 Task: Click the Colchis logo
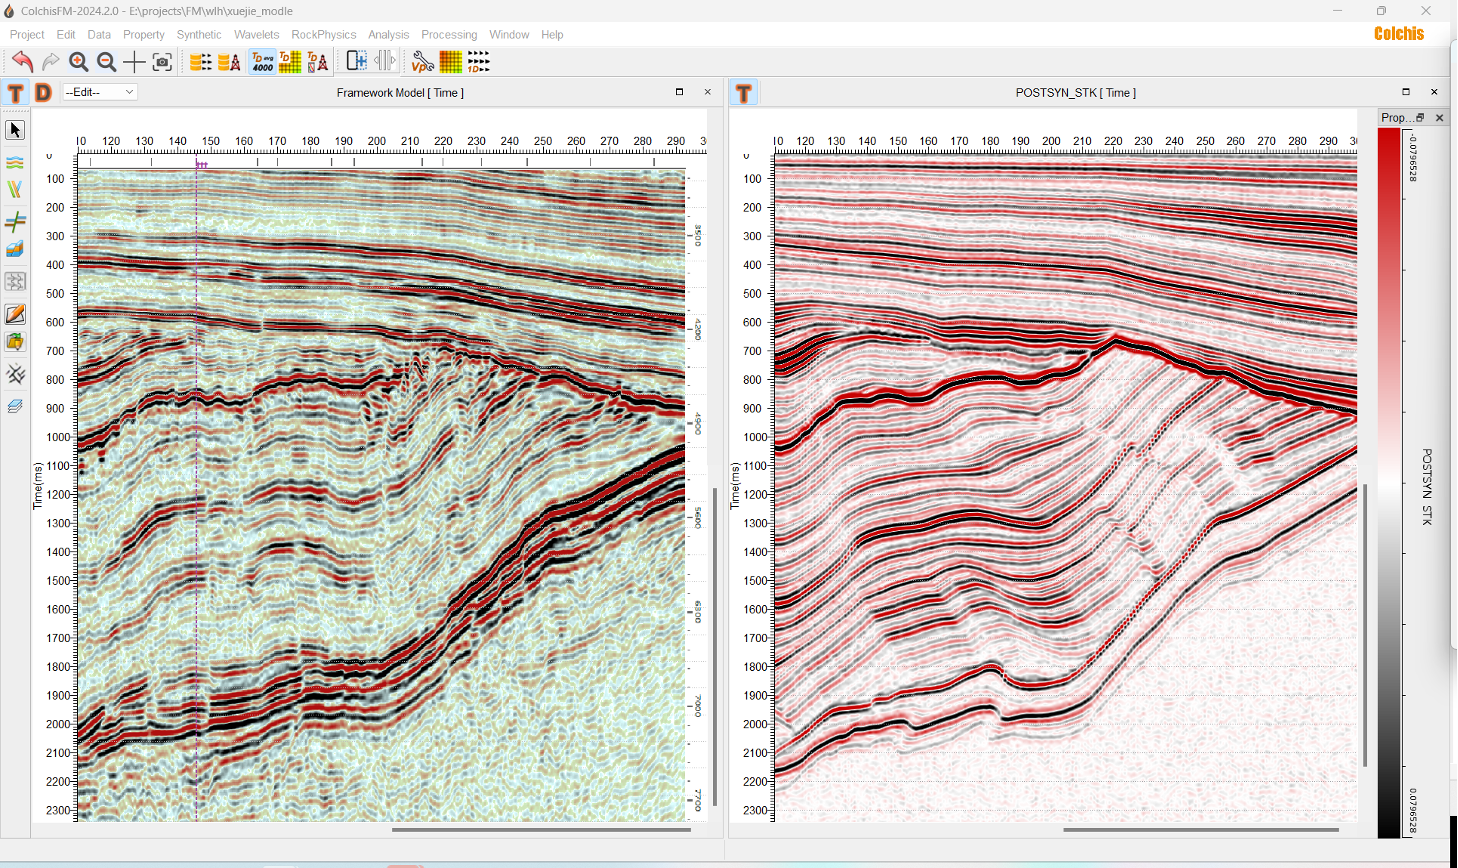(x=1399, y=34)
